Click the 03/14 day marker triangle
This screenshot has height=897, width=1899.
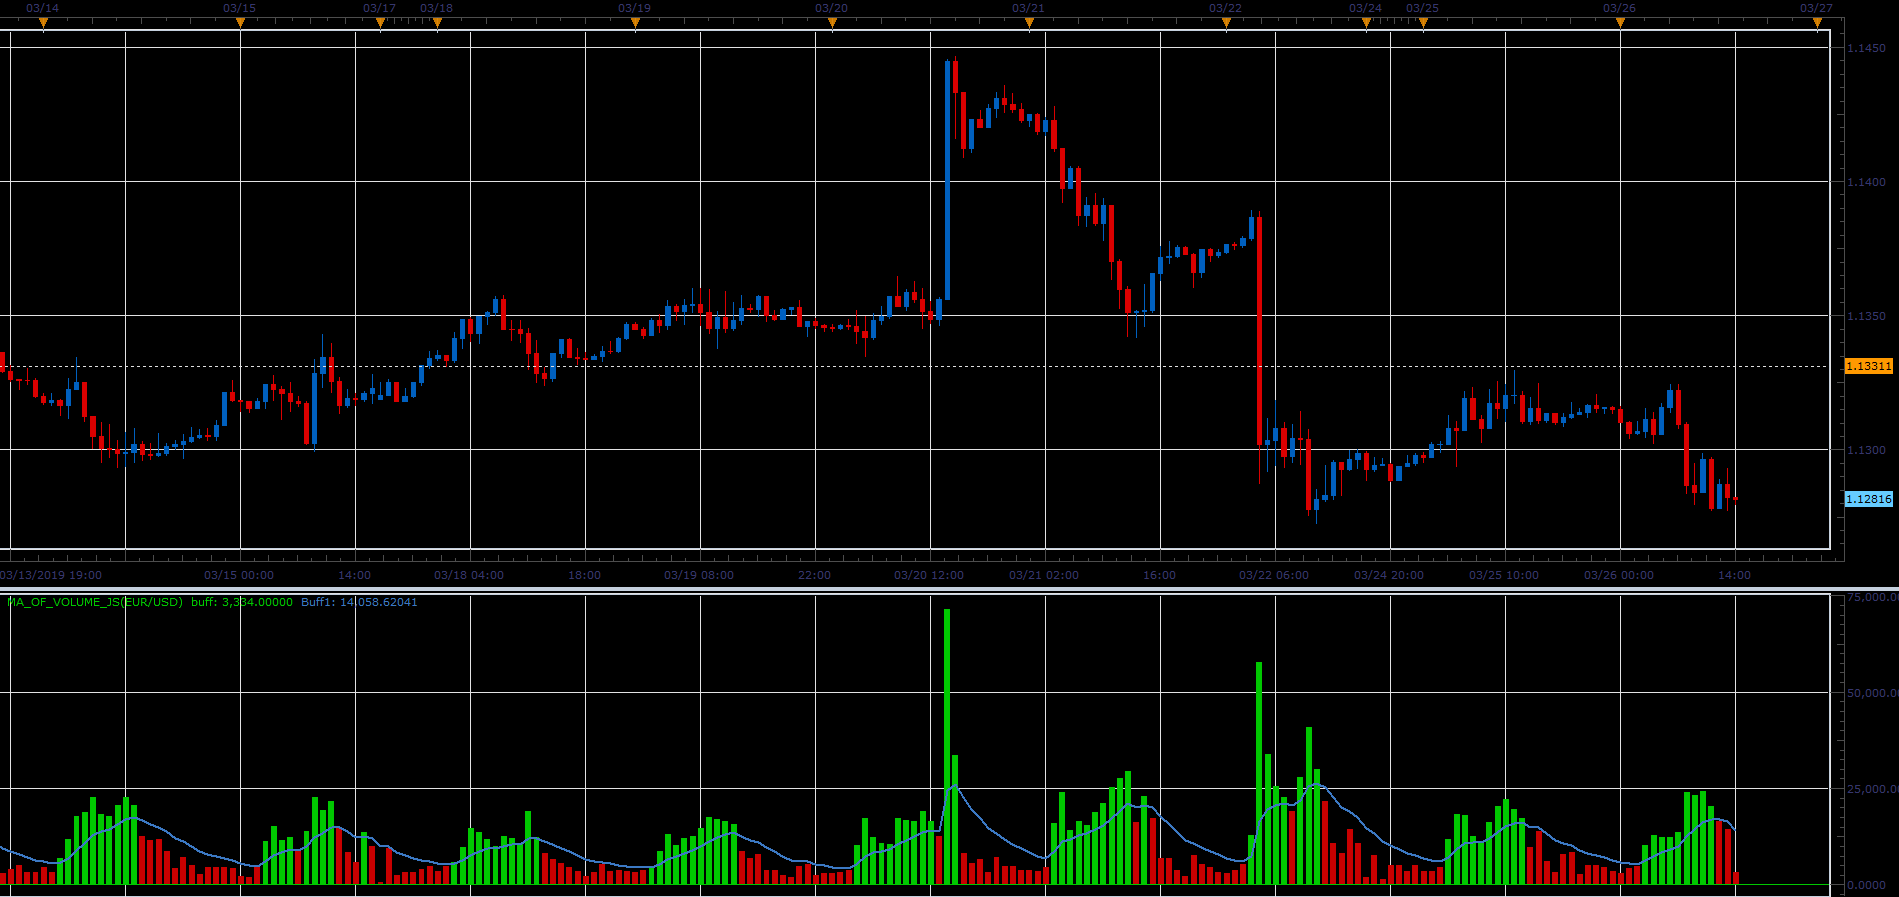click(x=43, y=24)
